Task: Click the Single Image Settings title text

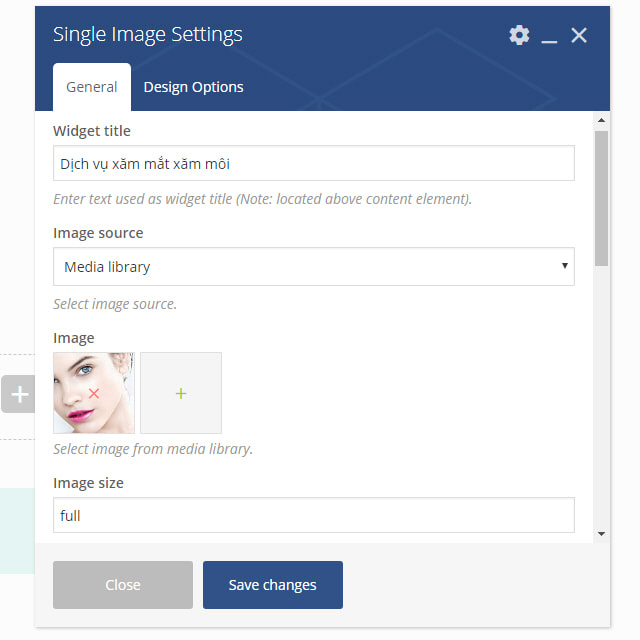Action: tap(148, 35)
